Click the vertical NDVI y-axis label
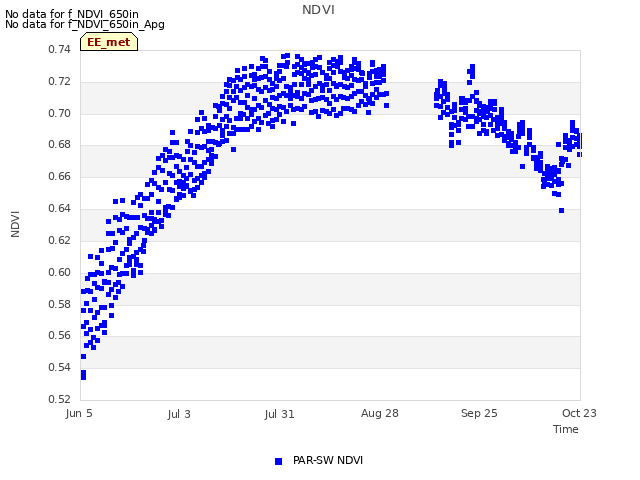640x480 pixels. click(x=15, y=224)
